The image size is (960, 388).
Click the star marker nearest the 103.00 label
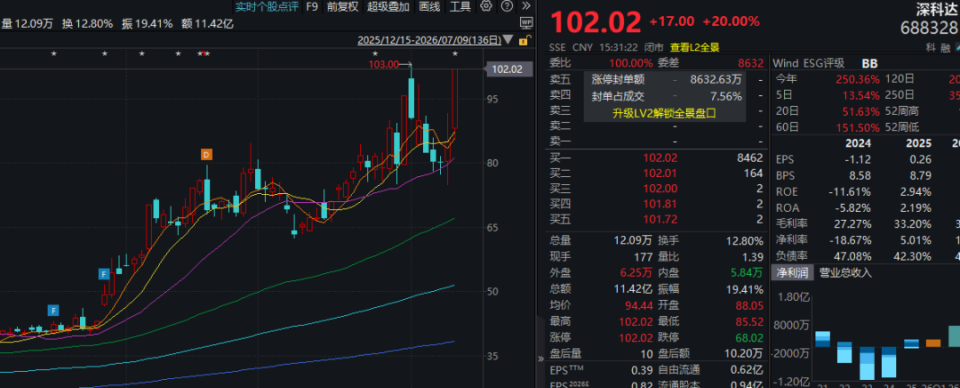click(x=375, y=54)
